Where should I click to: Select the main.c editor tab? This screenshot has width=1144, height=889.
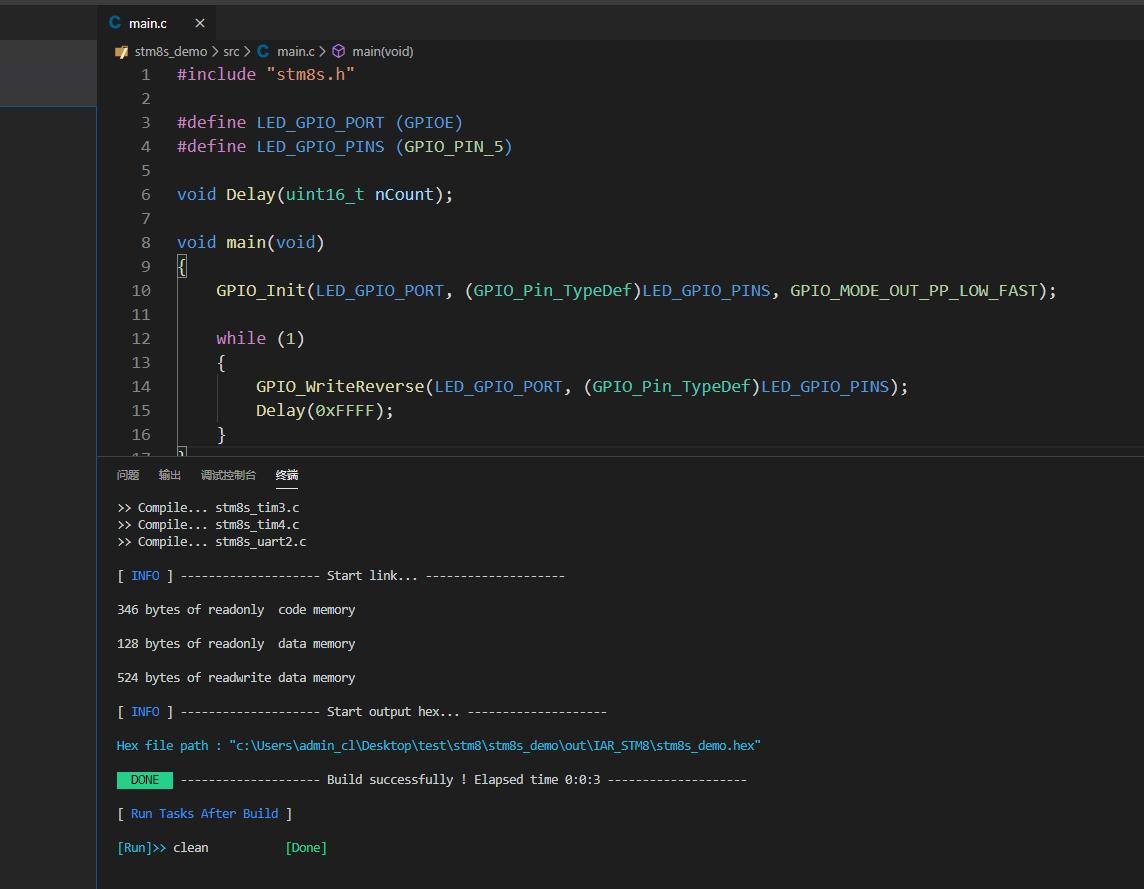pyautogui.click(x=148, y=23)
